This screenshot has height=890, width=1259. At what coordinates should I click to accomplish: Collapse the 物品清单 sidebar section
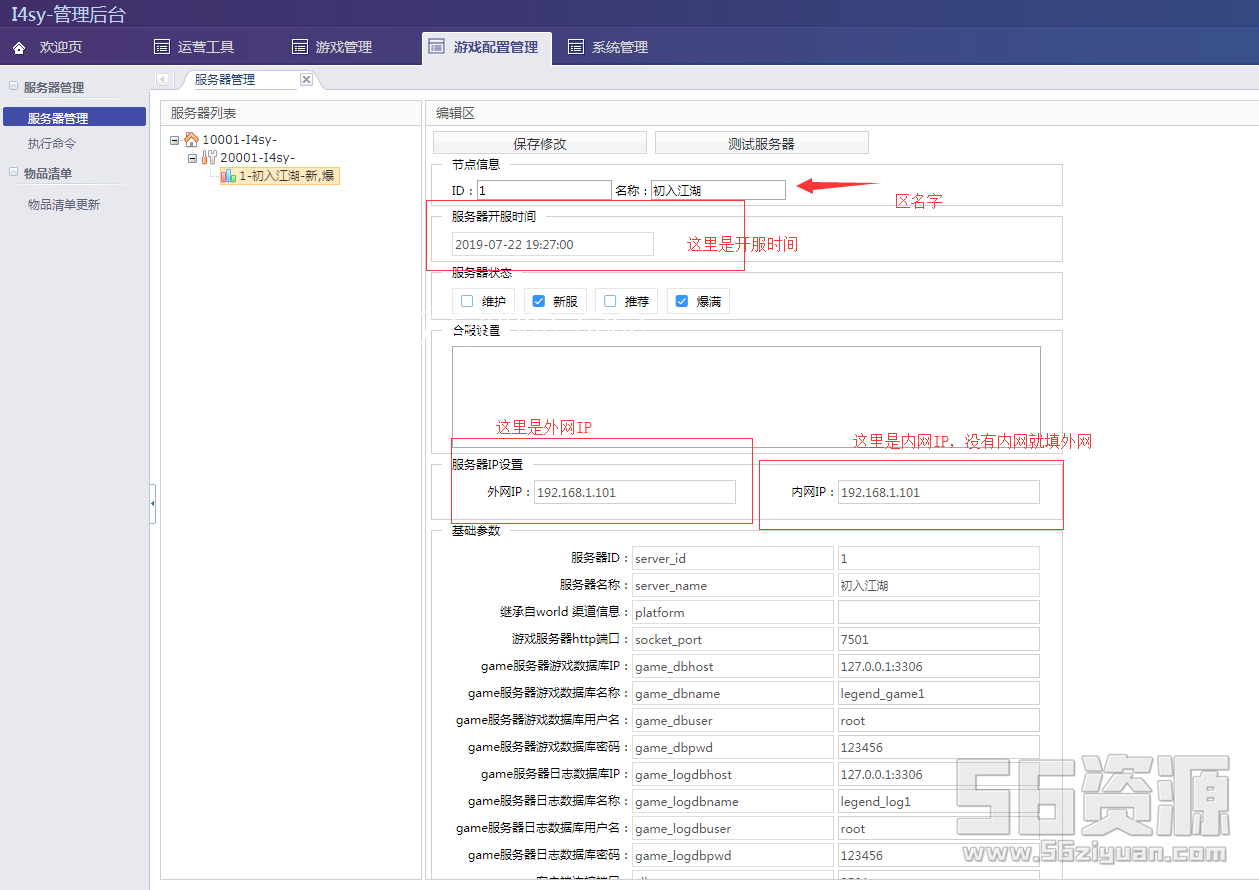(x=14, y=173)
